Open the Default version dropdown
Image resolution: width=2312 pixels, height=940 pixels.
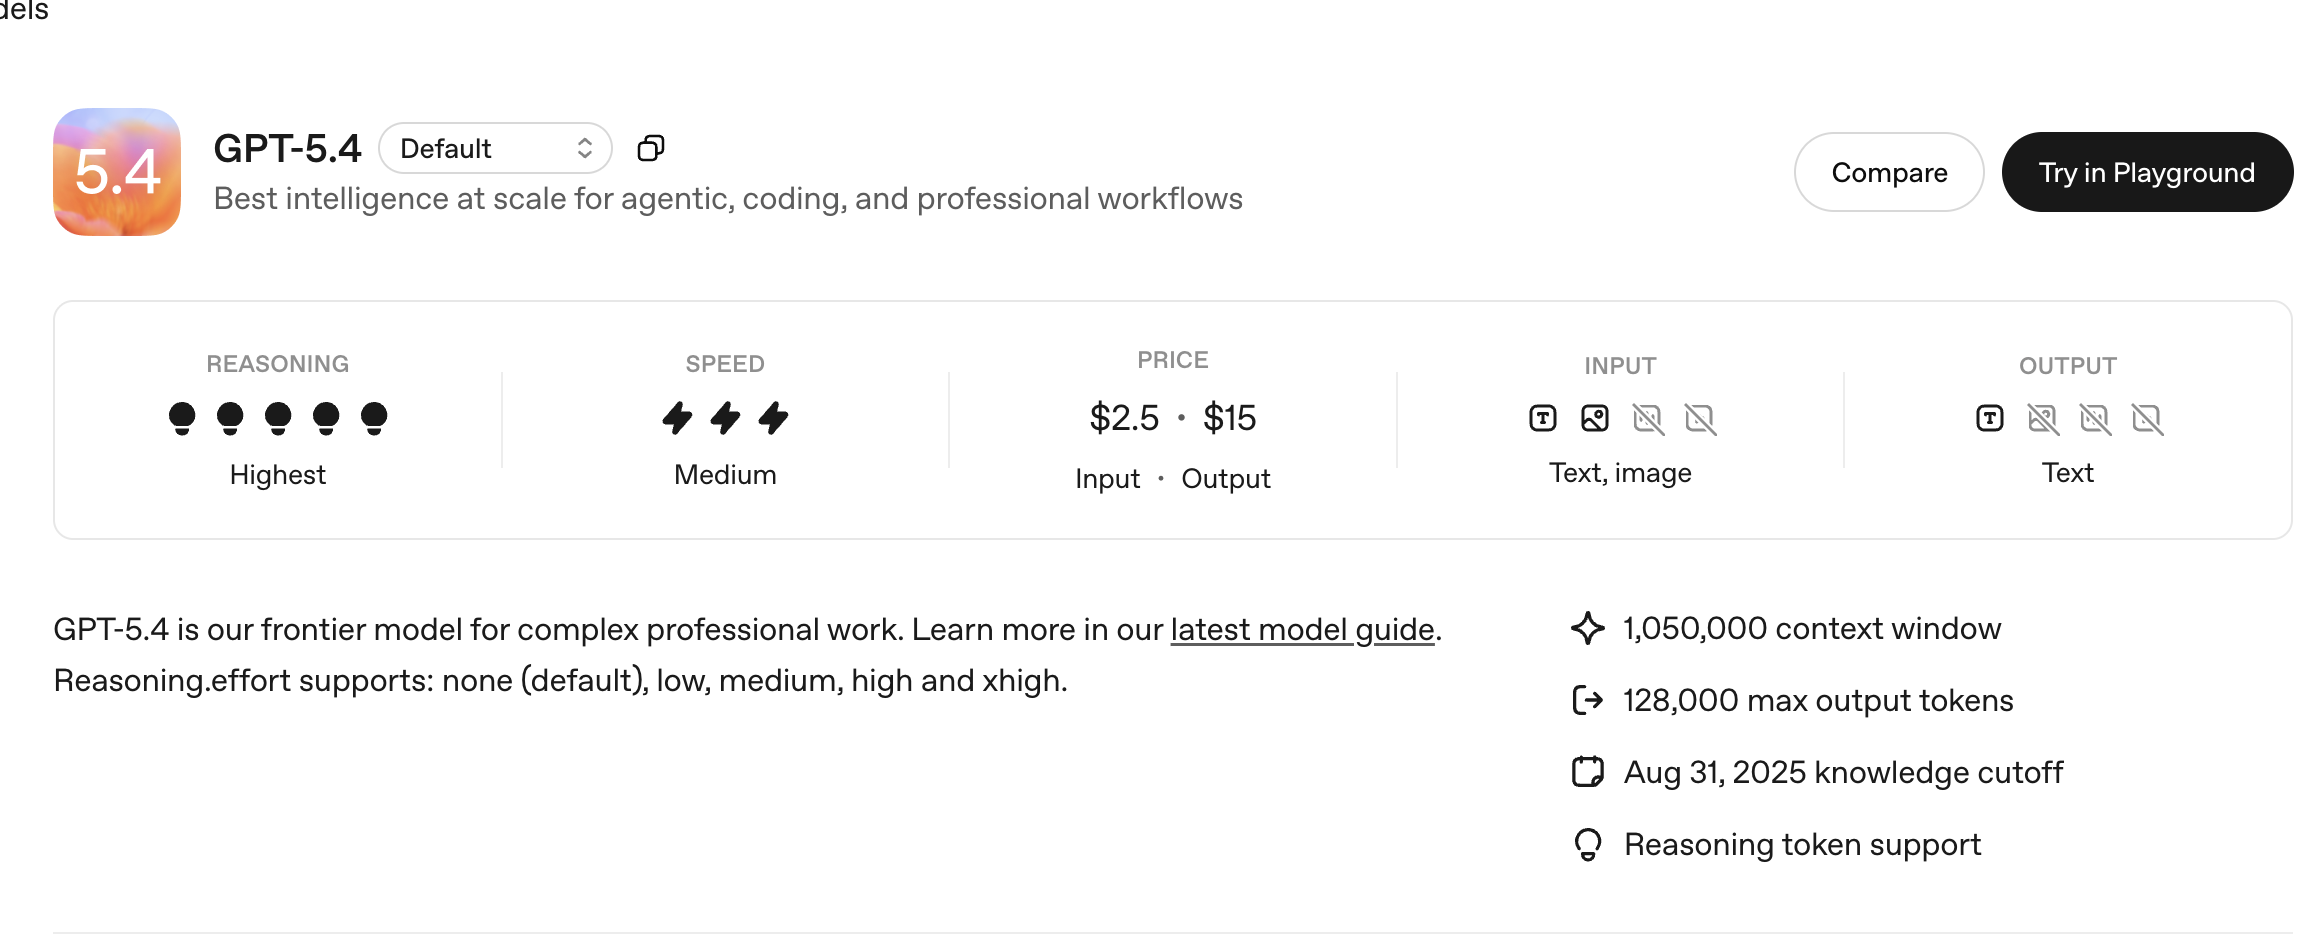click(x=495, y=149)
